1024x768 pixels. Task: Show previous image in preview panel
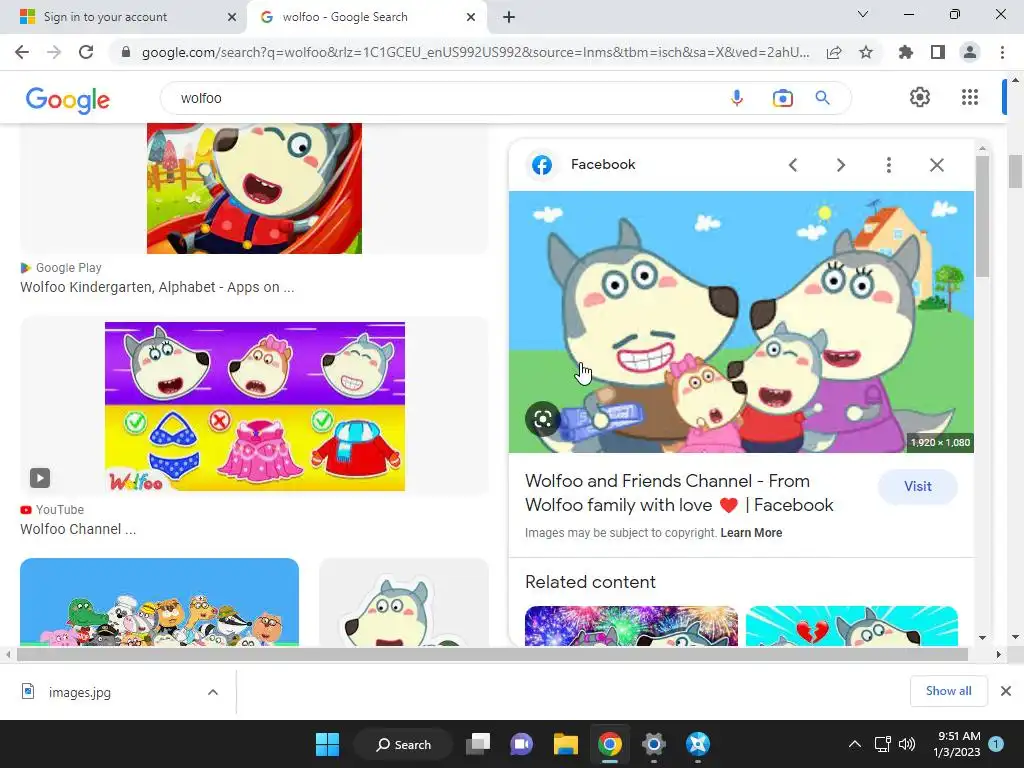793,165
